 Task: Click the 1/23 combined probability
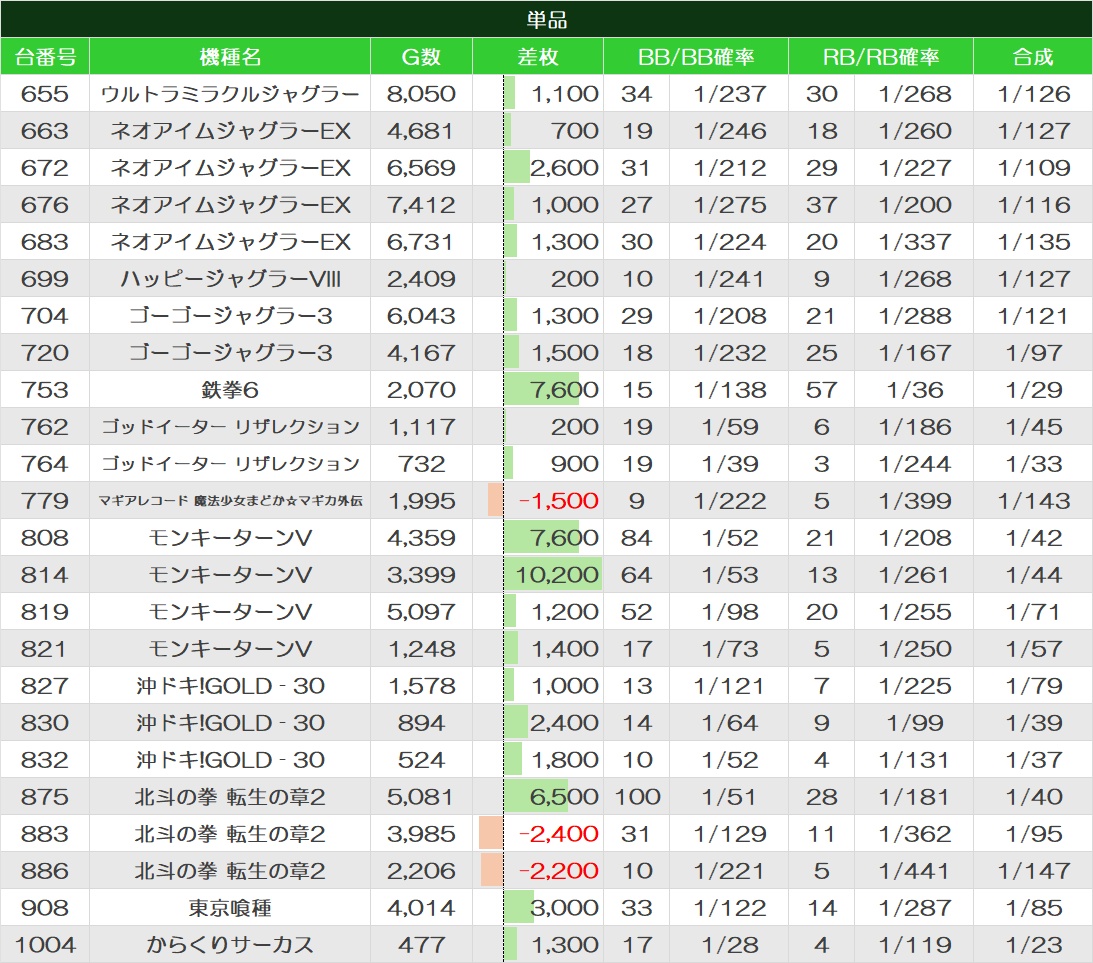(1033, 944)
